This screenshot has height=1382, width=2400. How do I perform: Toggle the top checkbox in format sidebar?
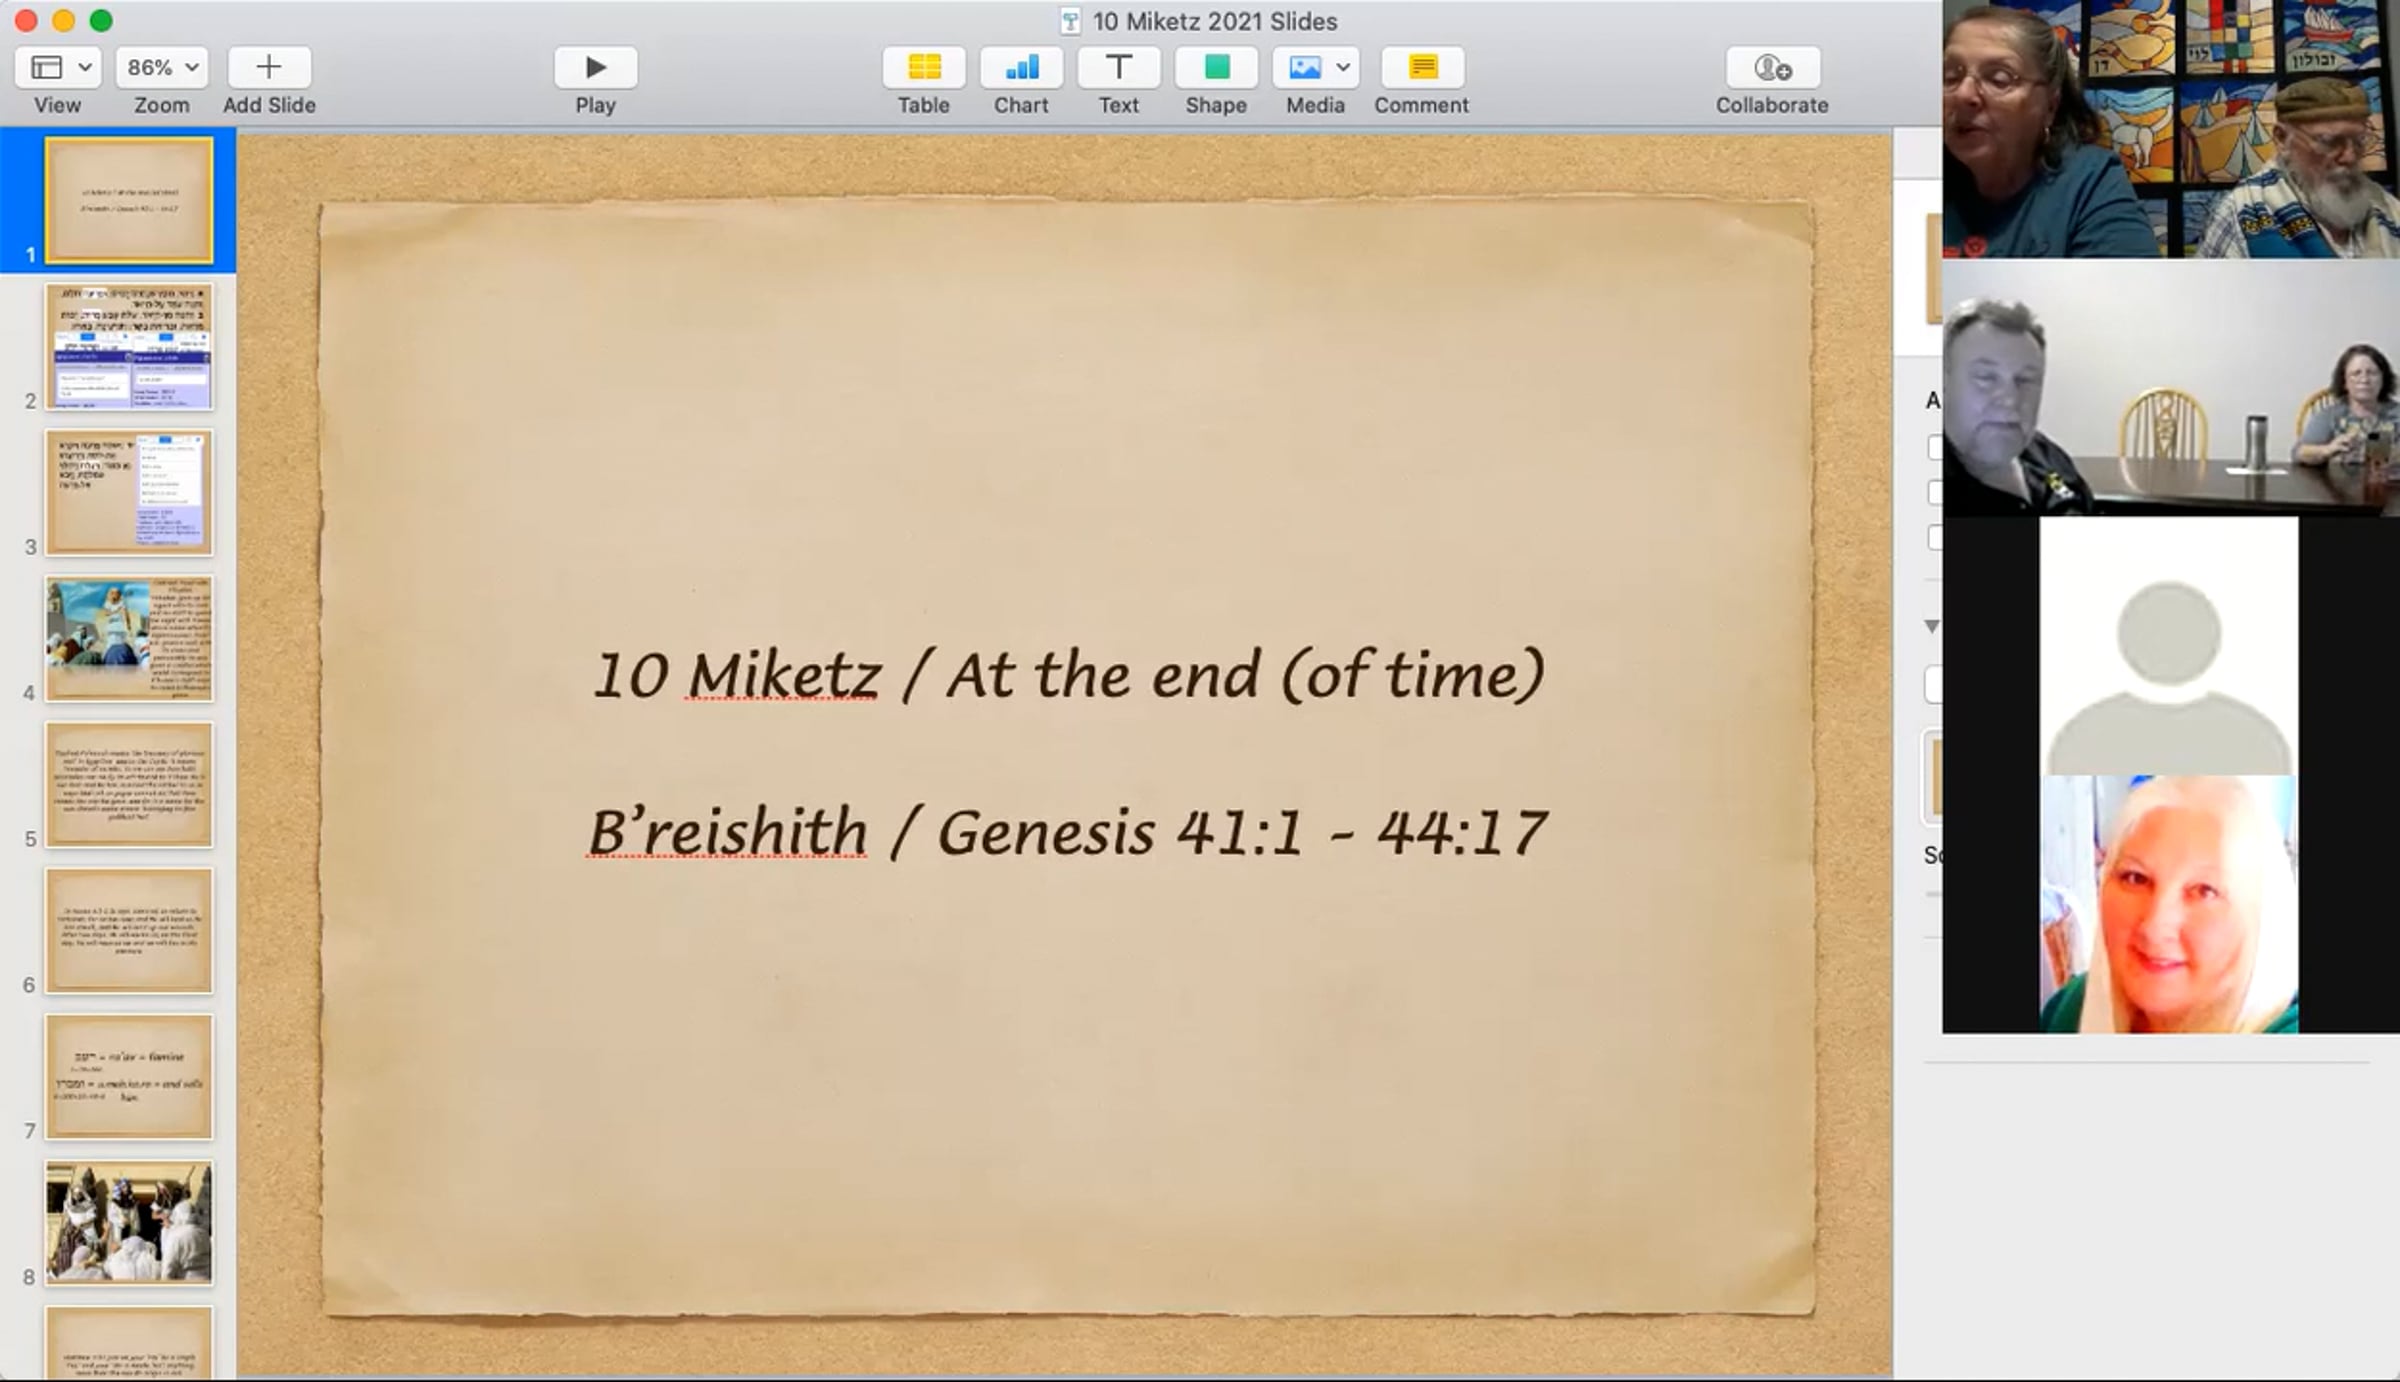pyautogui.click(x=1935, y=447)
